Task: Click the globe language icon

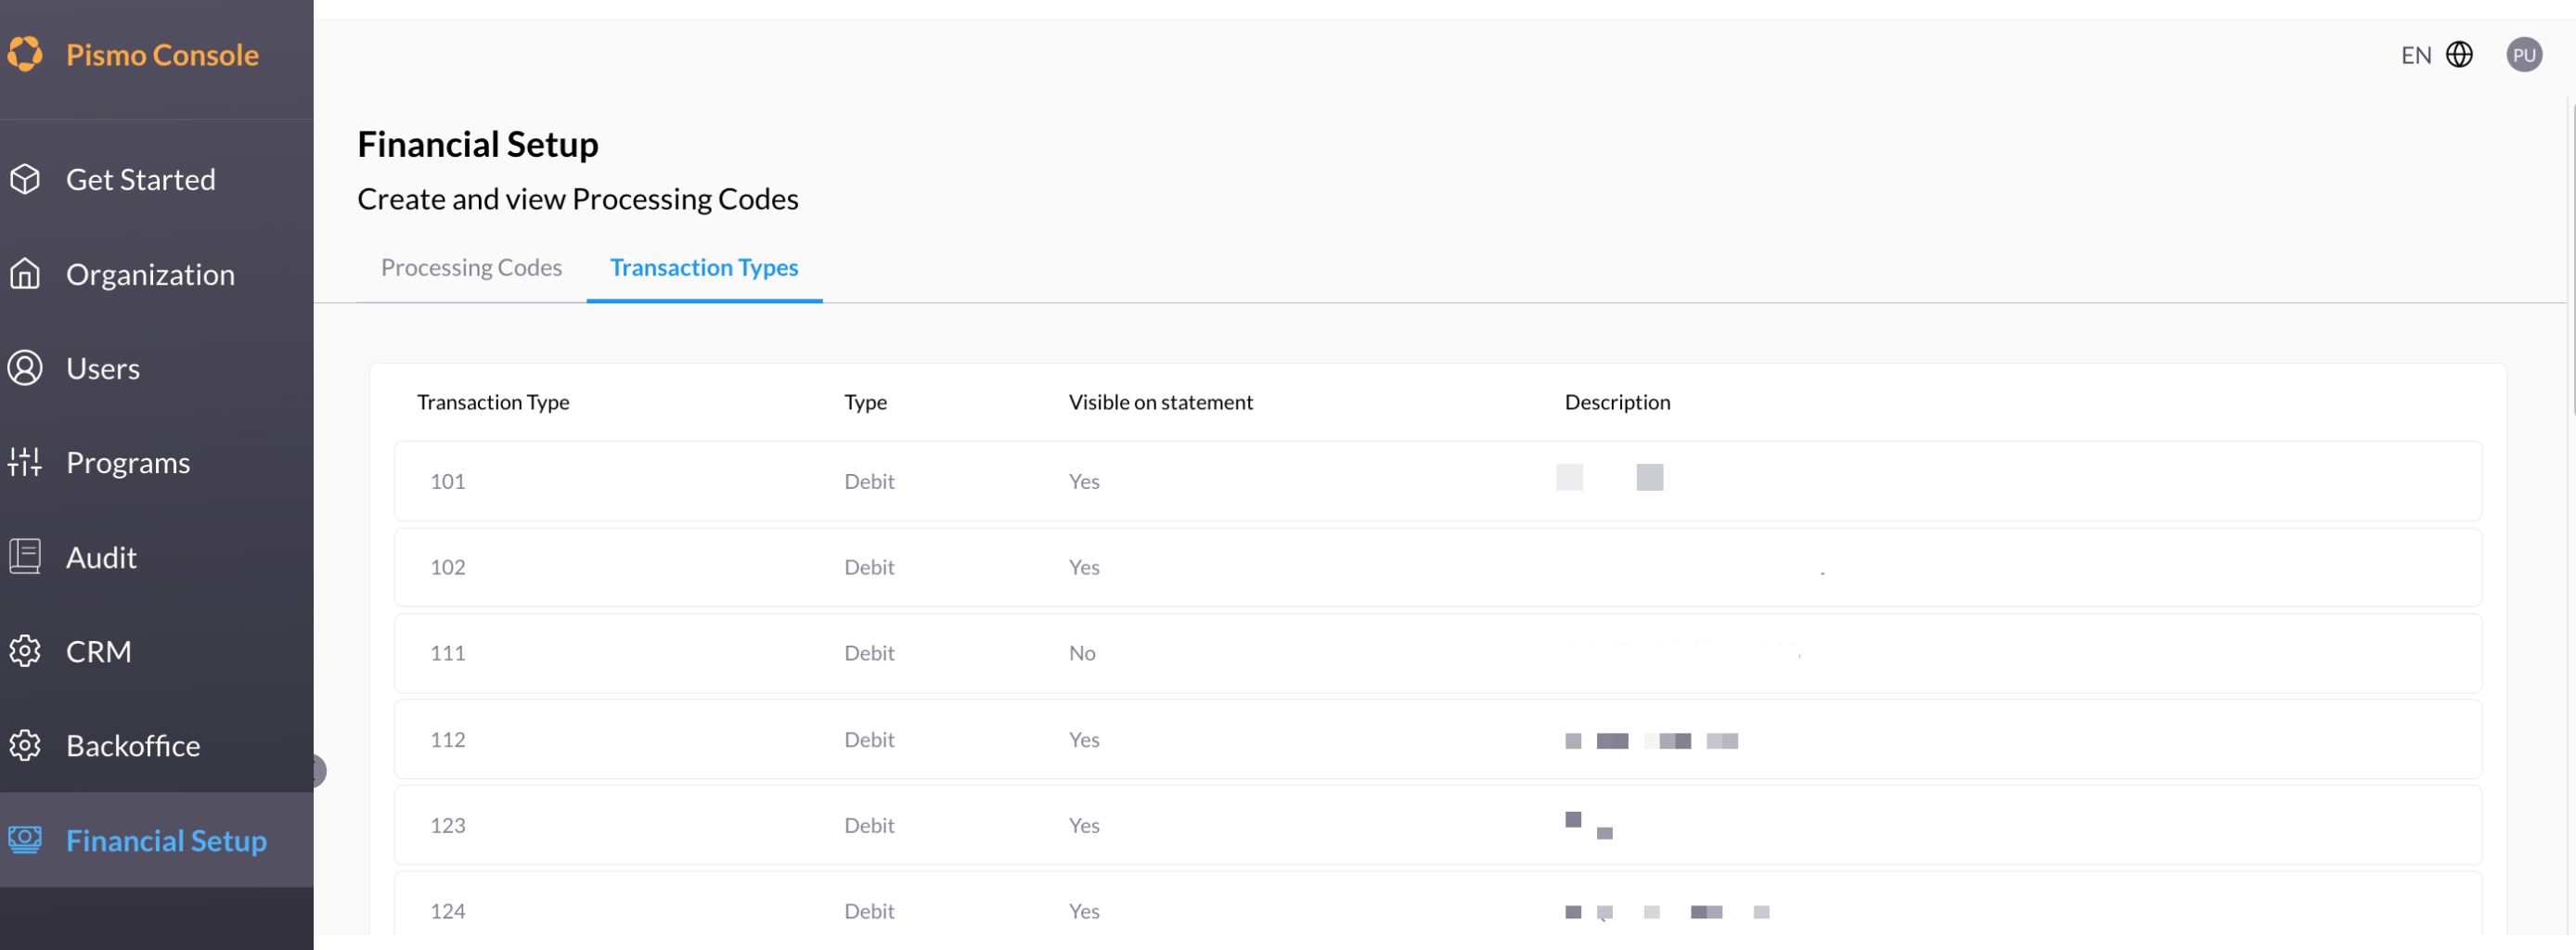Action: click(2459, 54)
